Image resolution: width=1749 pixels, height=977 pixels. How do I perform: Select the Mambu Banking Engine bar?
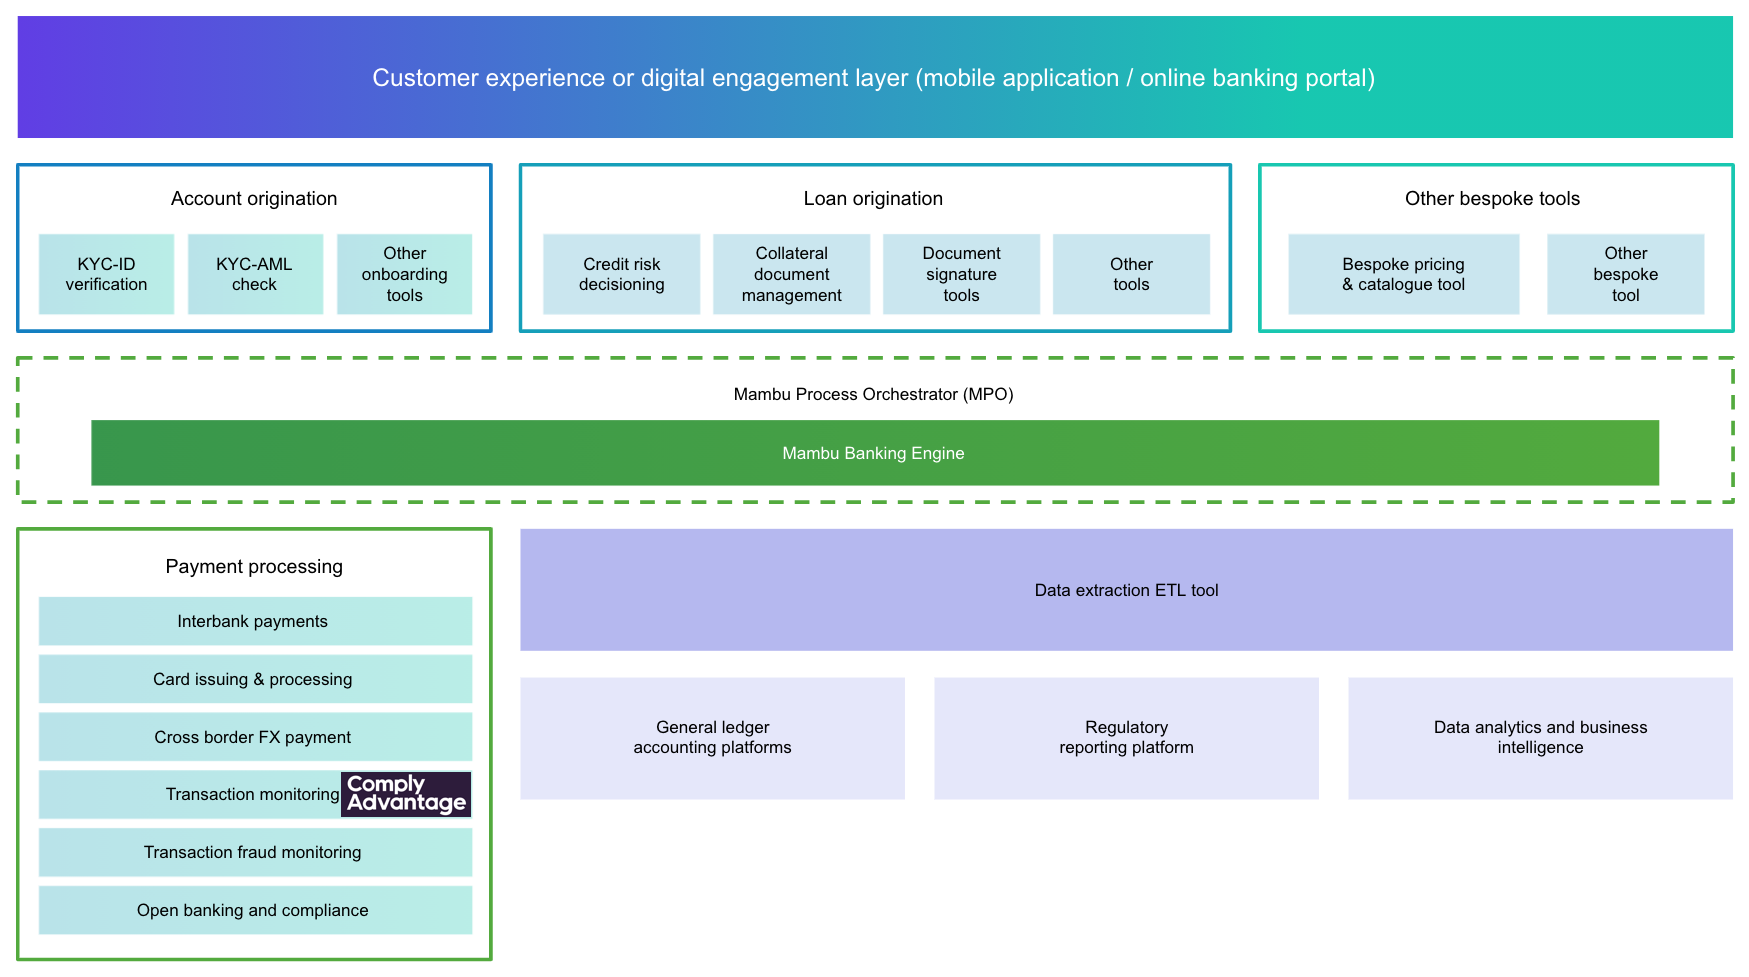tap(875, 453)
